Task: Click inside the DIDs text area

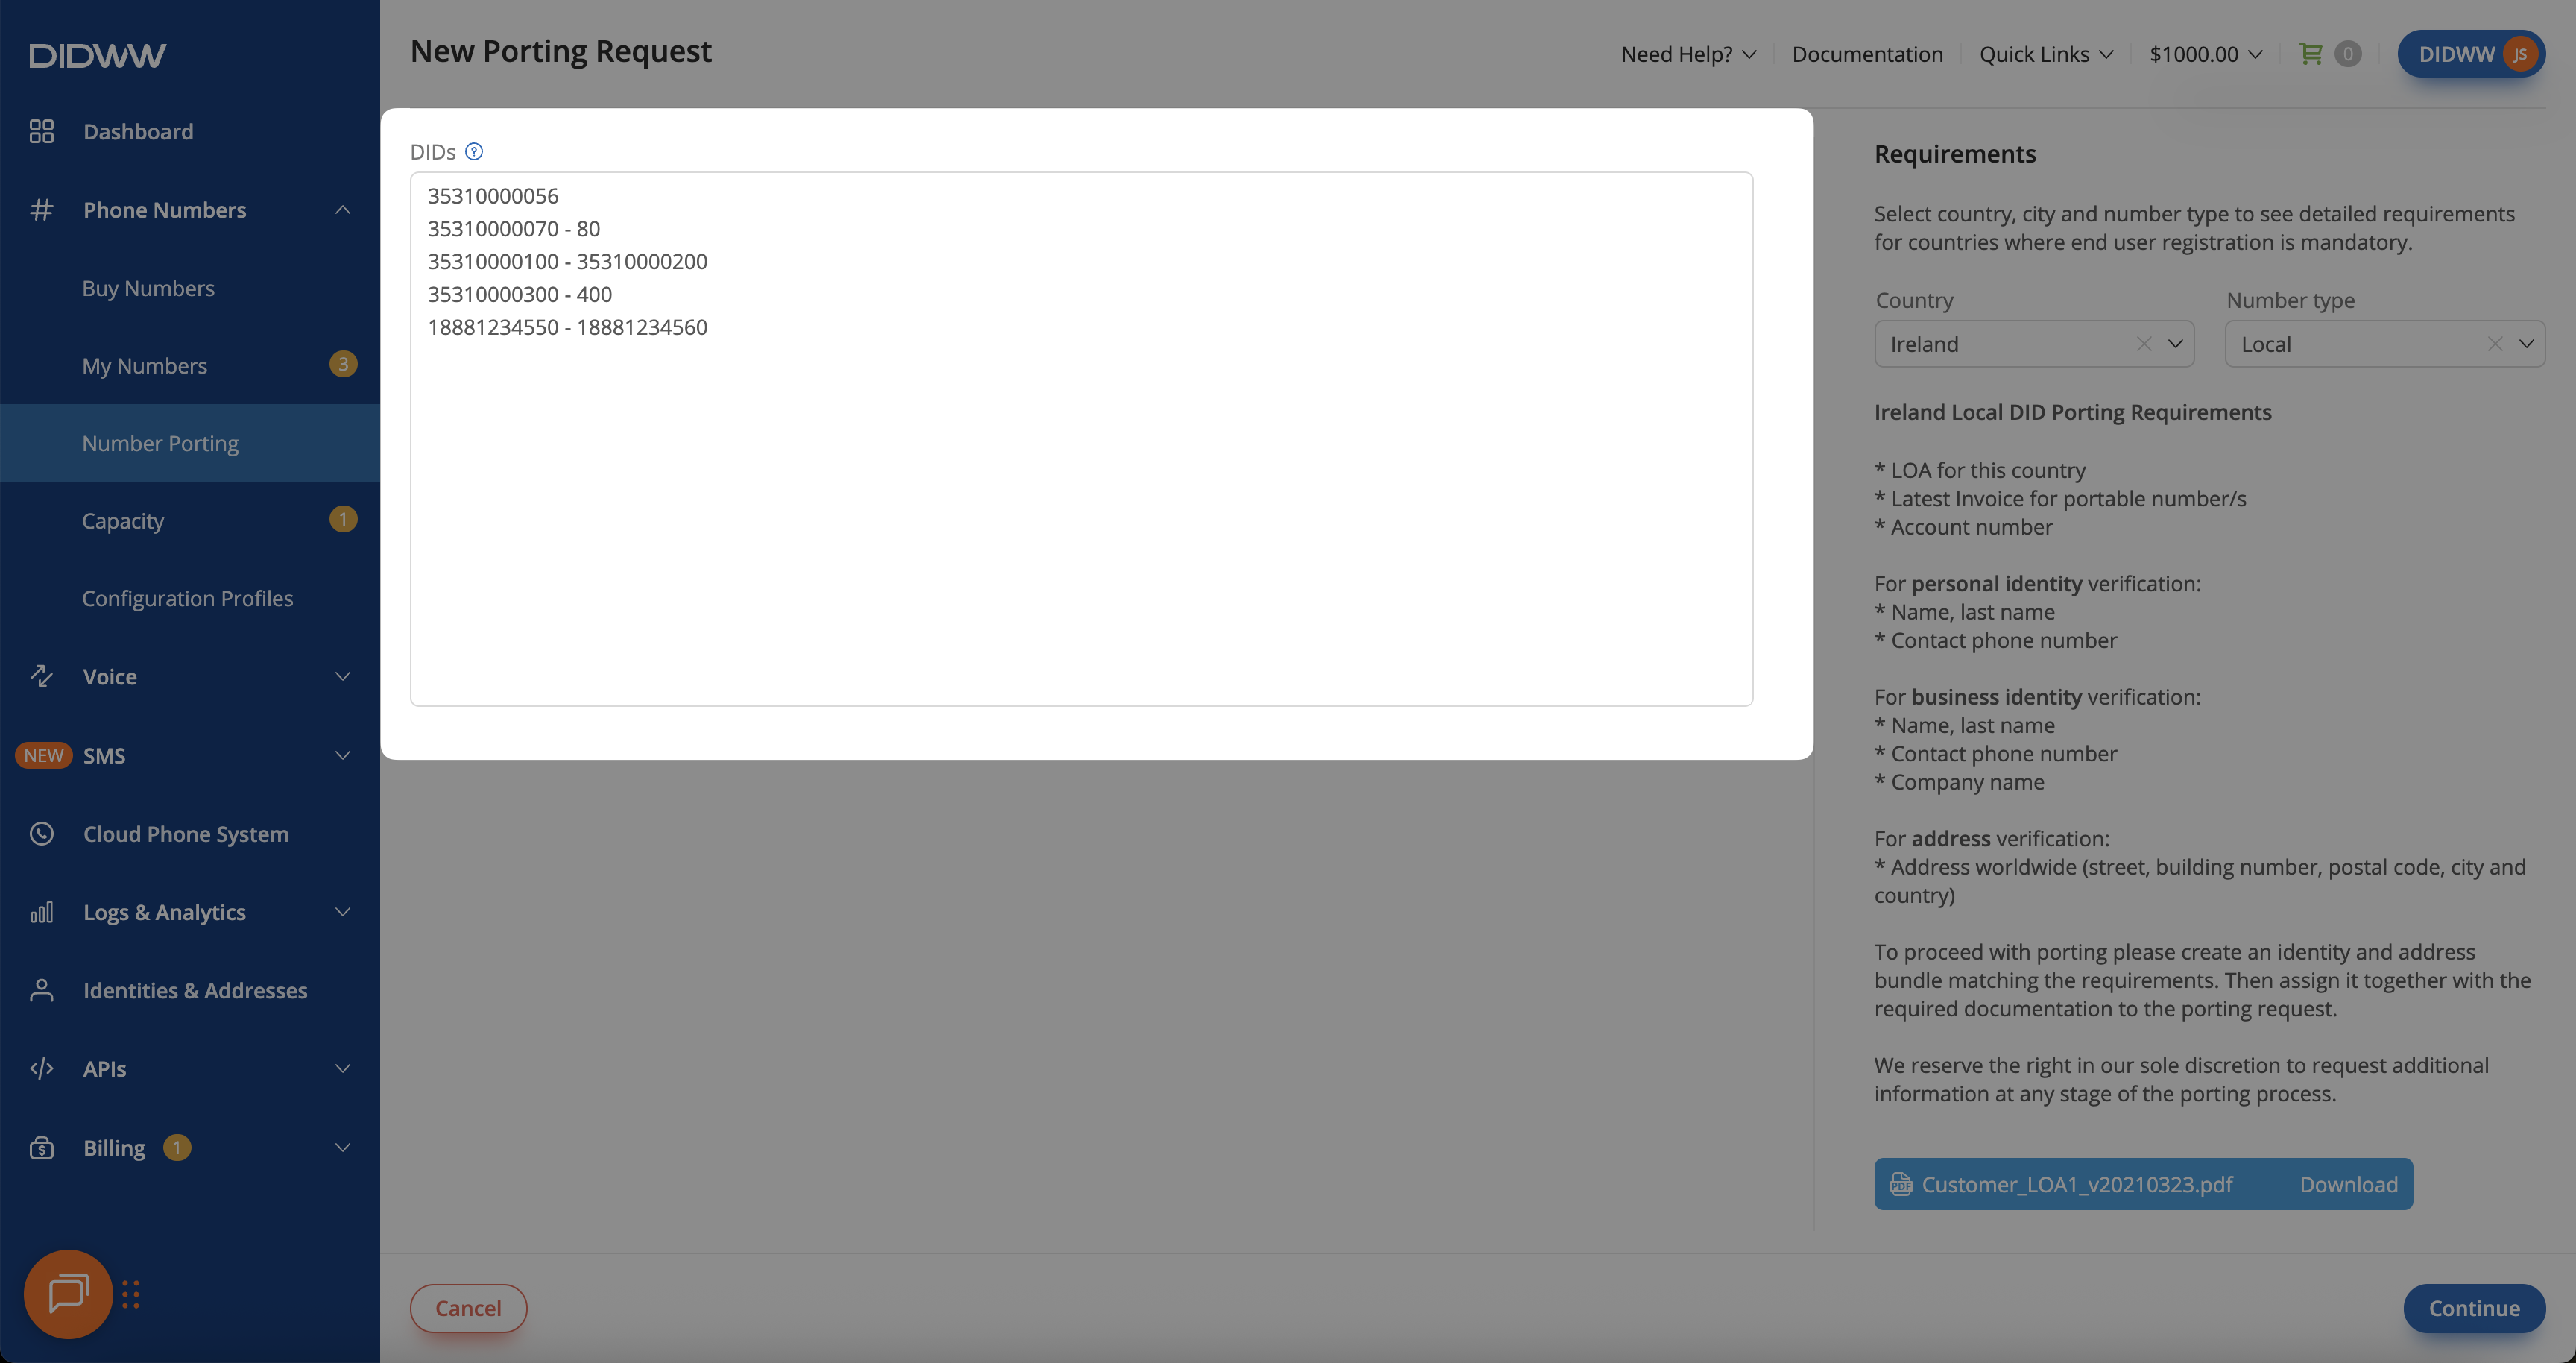Action: click(x=1080, y=500)
